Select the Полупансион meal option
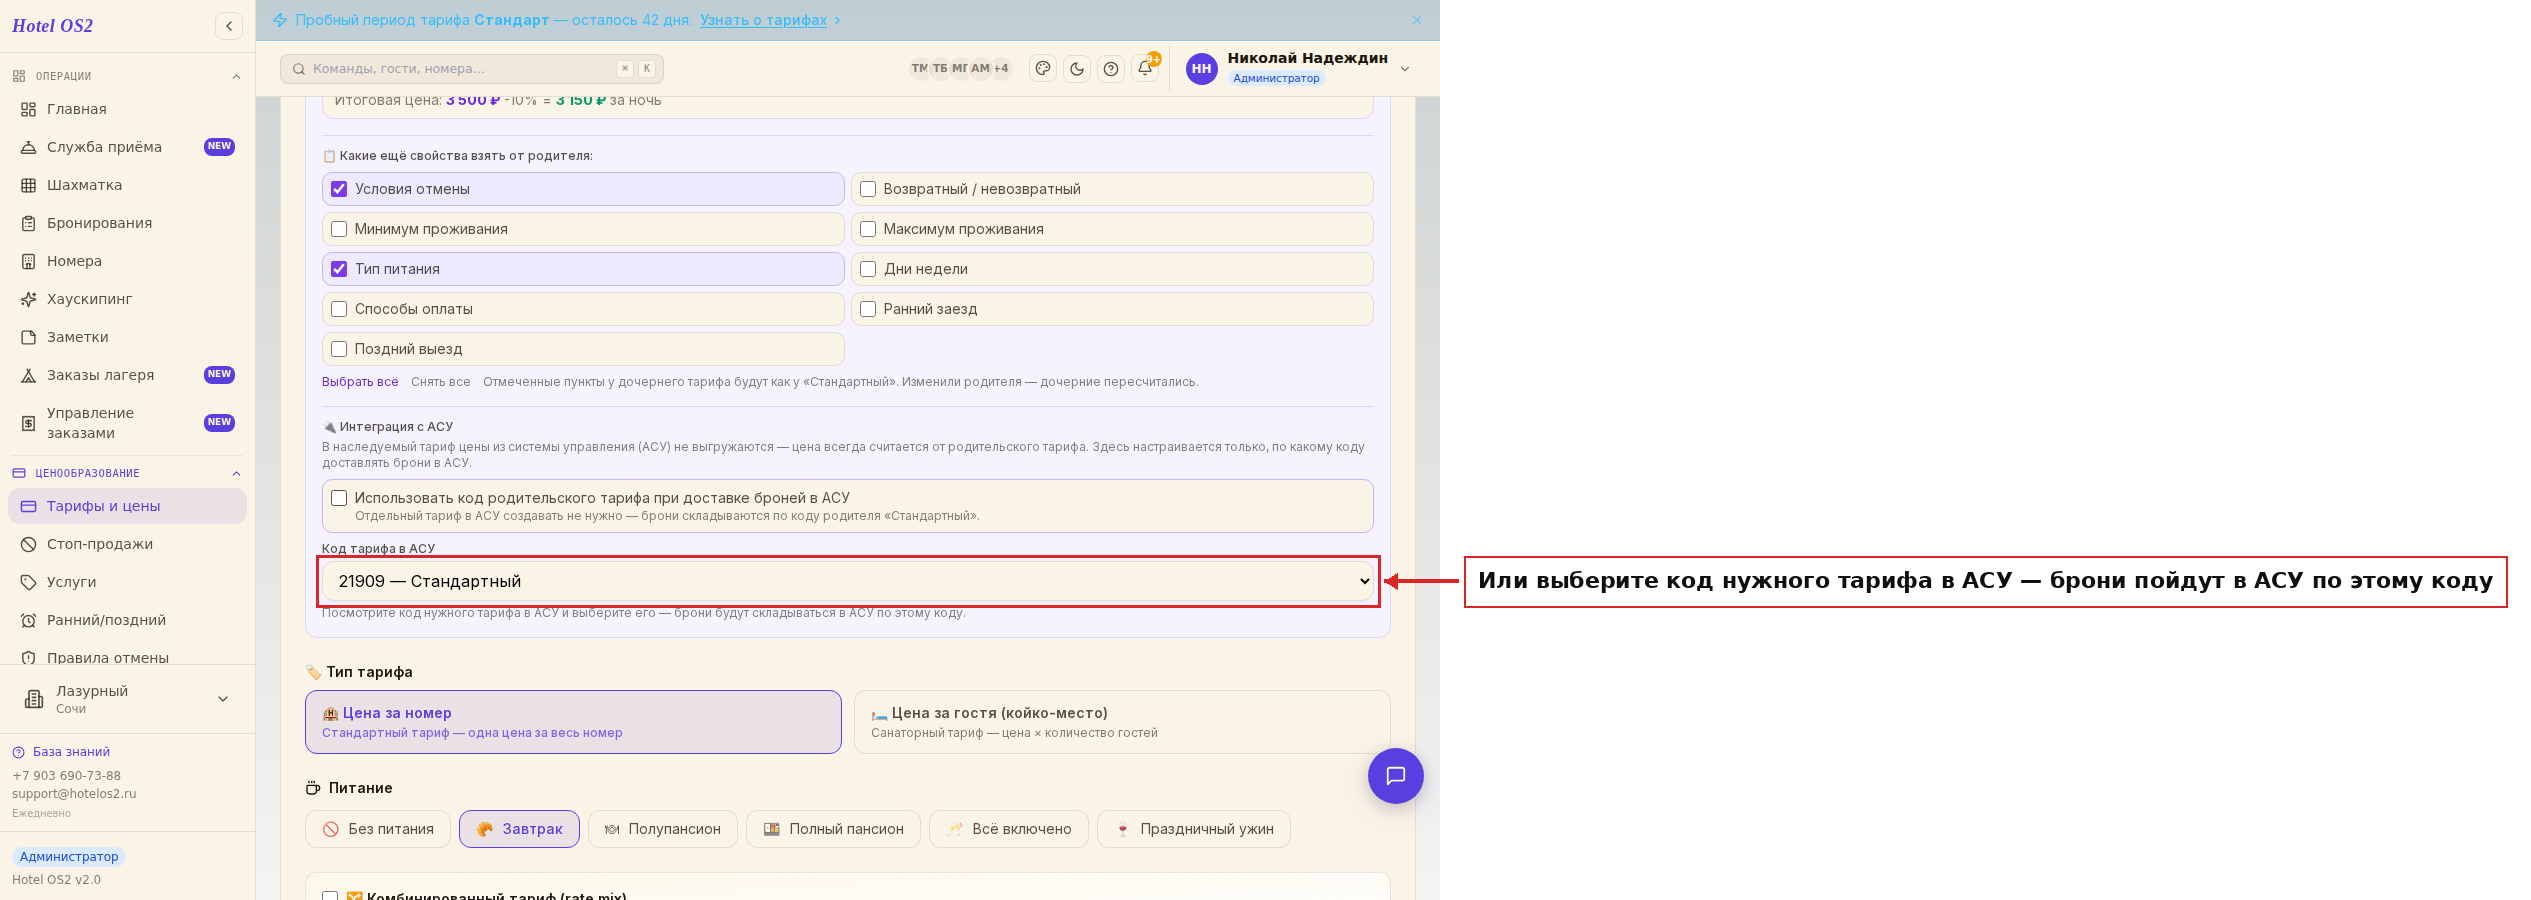The width and height of the screenshot is (2531, 900). pos(663,829)
